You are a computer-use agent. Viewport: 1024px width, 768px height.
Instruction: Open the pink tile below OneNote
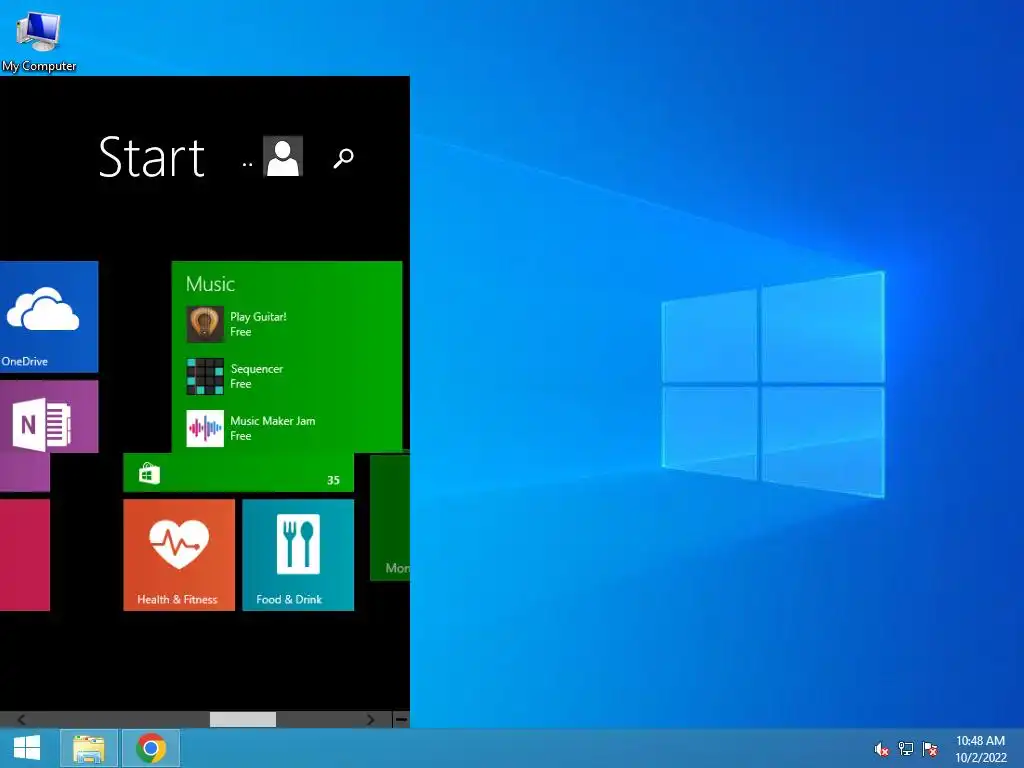tap(25, 555)
